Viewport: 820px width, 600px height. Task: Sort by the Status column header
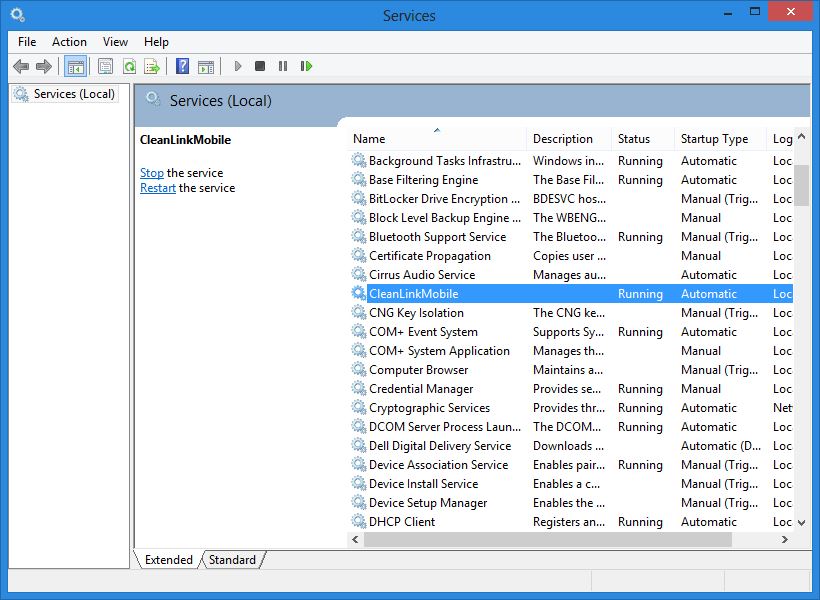point(634,139)
